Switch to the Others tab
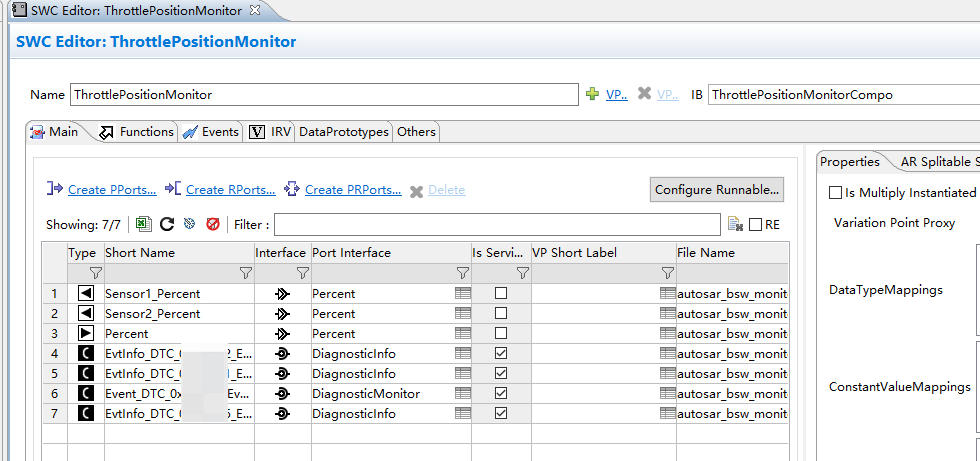980x461 pixels. click(x=416, y=132)
